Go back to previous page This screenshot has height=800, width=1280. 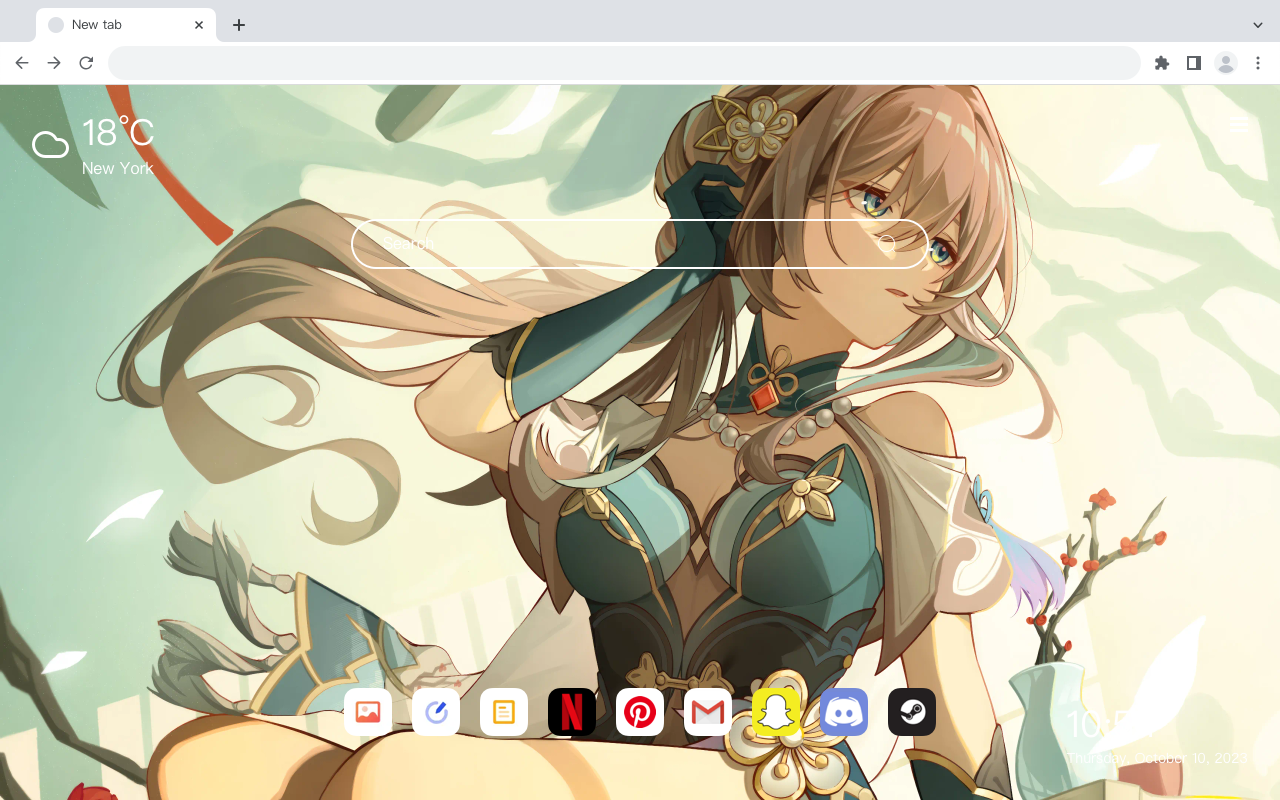click(22, 63)
